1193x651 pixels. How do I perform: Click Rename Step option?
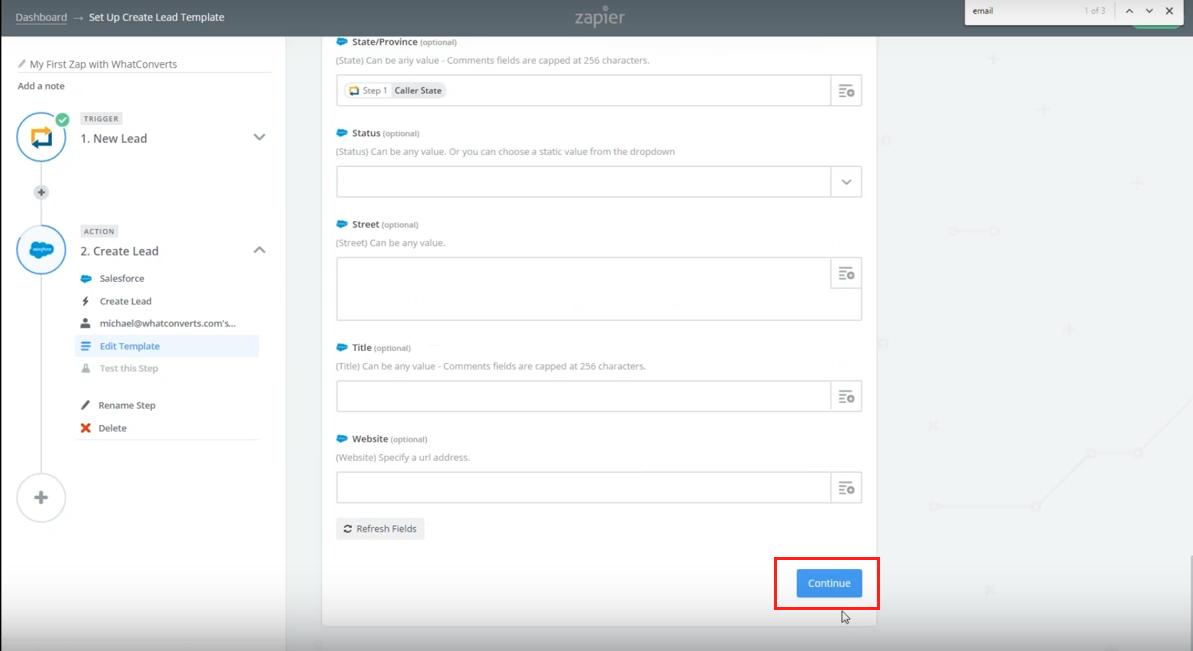[x=126, y=405]
